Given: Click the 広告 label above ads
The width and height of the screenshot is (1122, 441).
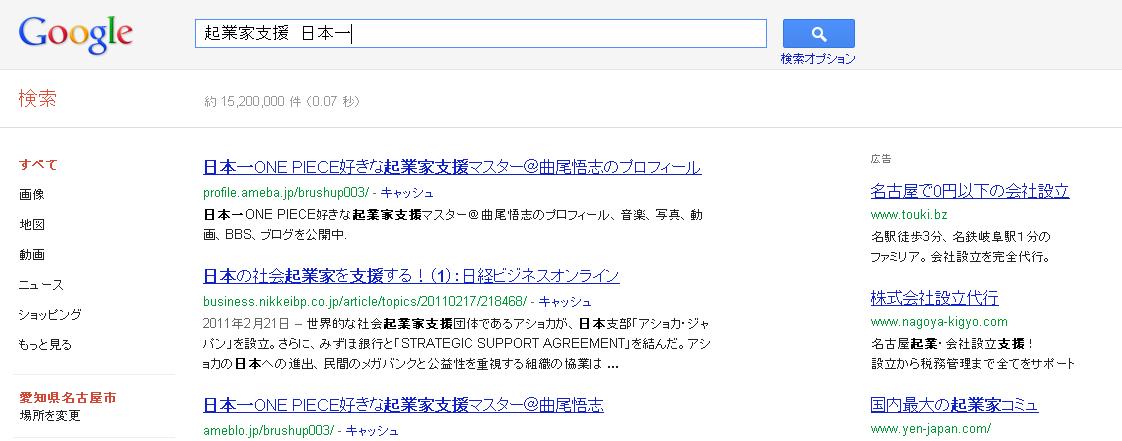Looking at the screenshot, I should 881,159.
